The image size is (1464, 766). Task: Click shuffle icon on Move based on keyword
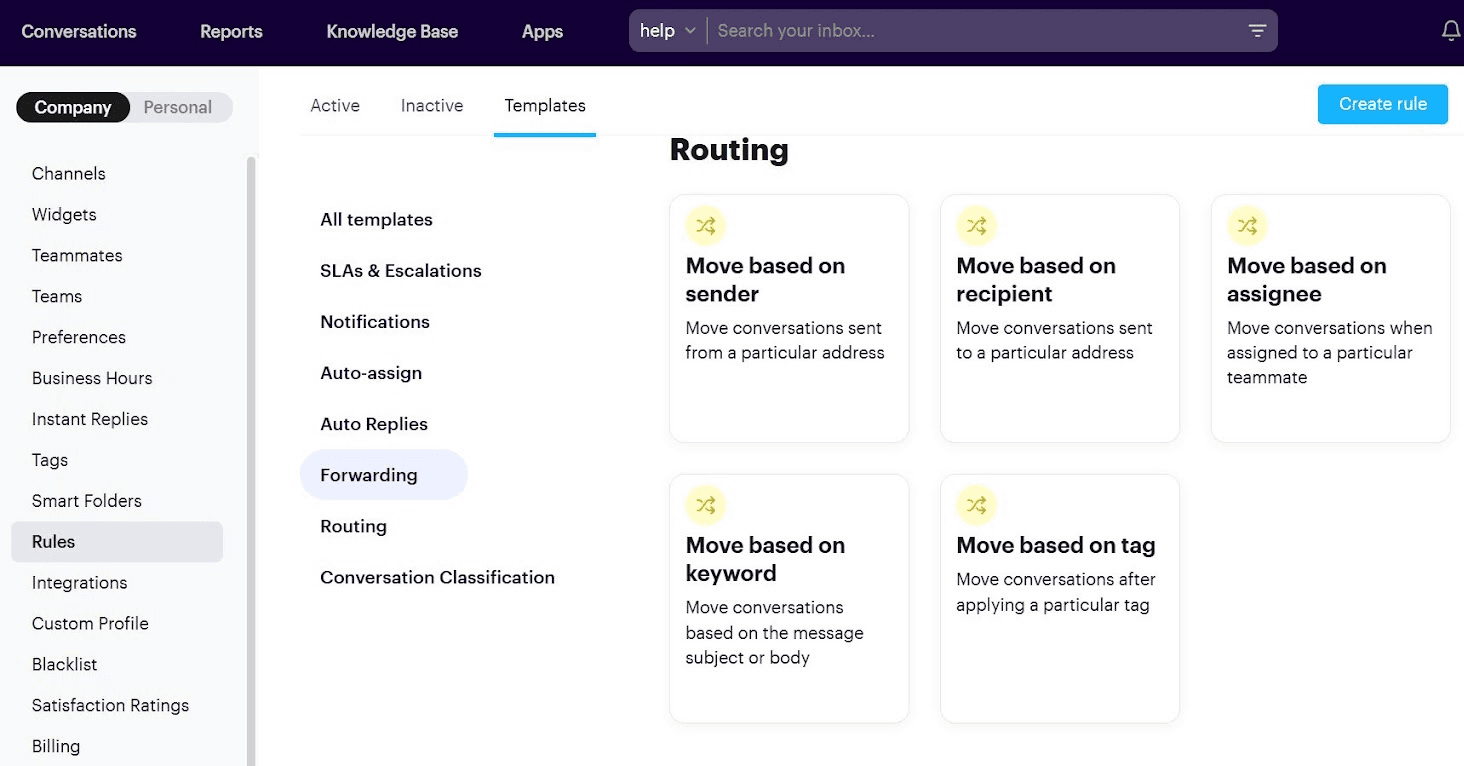(x=705, y=505)
